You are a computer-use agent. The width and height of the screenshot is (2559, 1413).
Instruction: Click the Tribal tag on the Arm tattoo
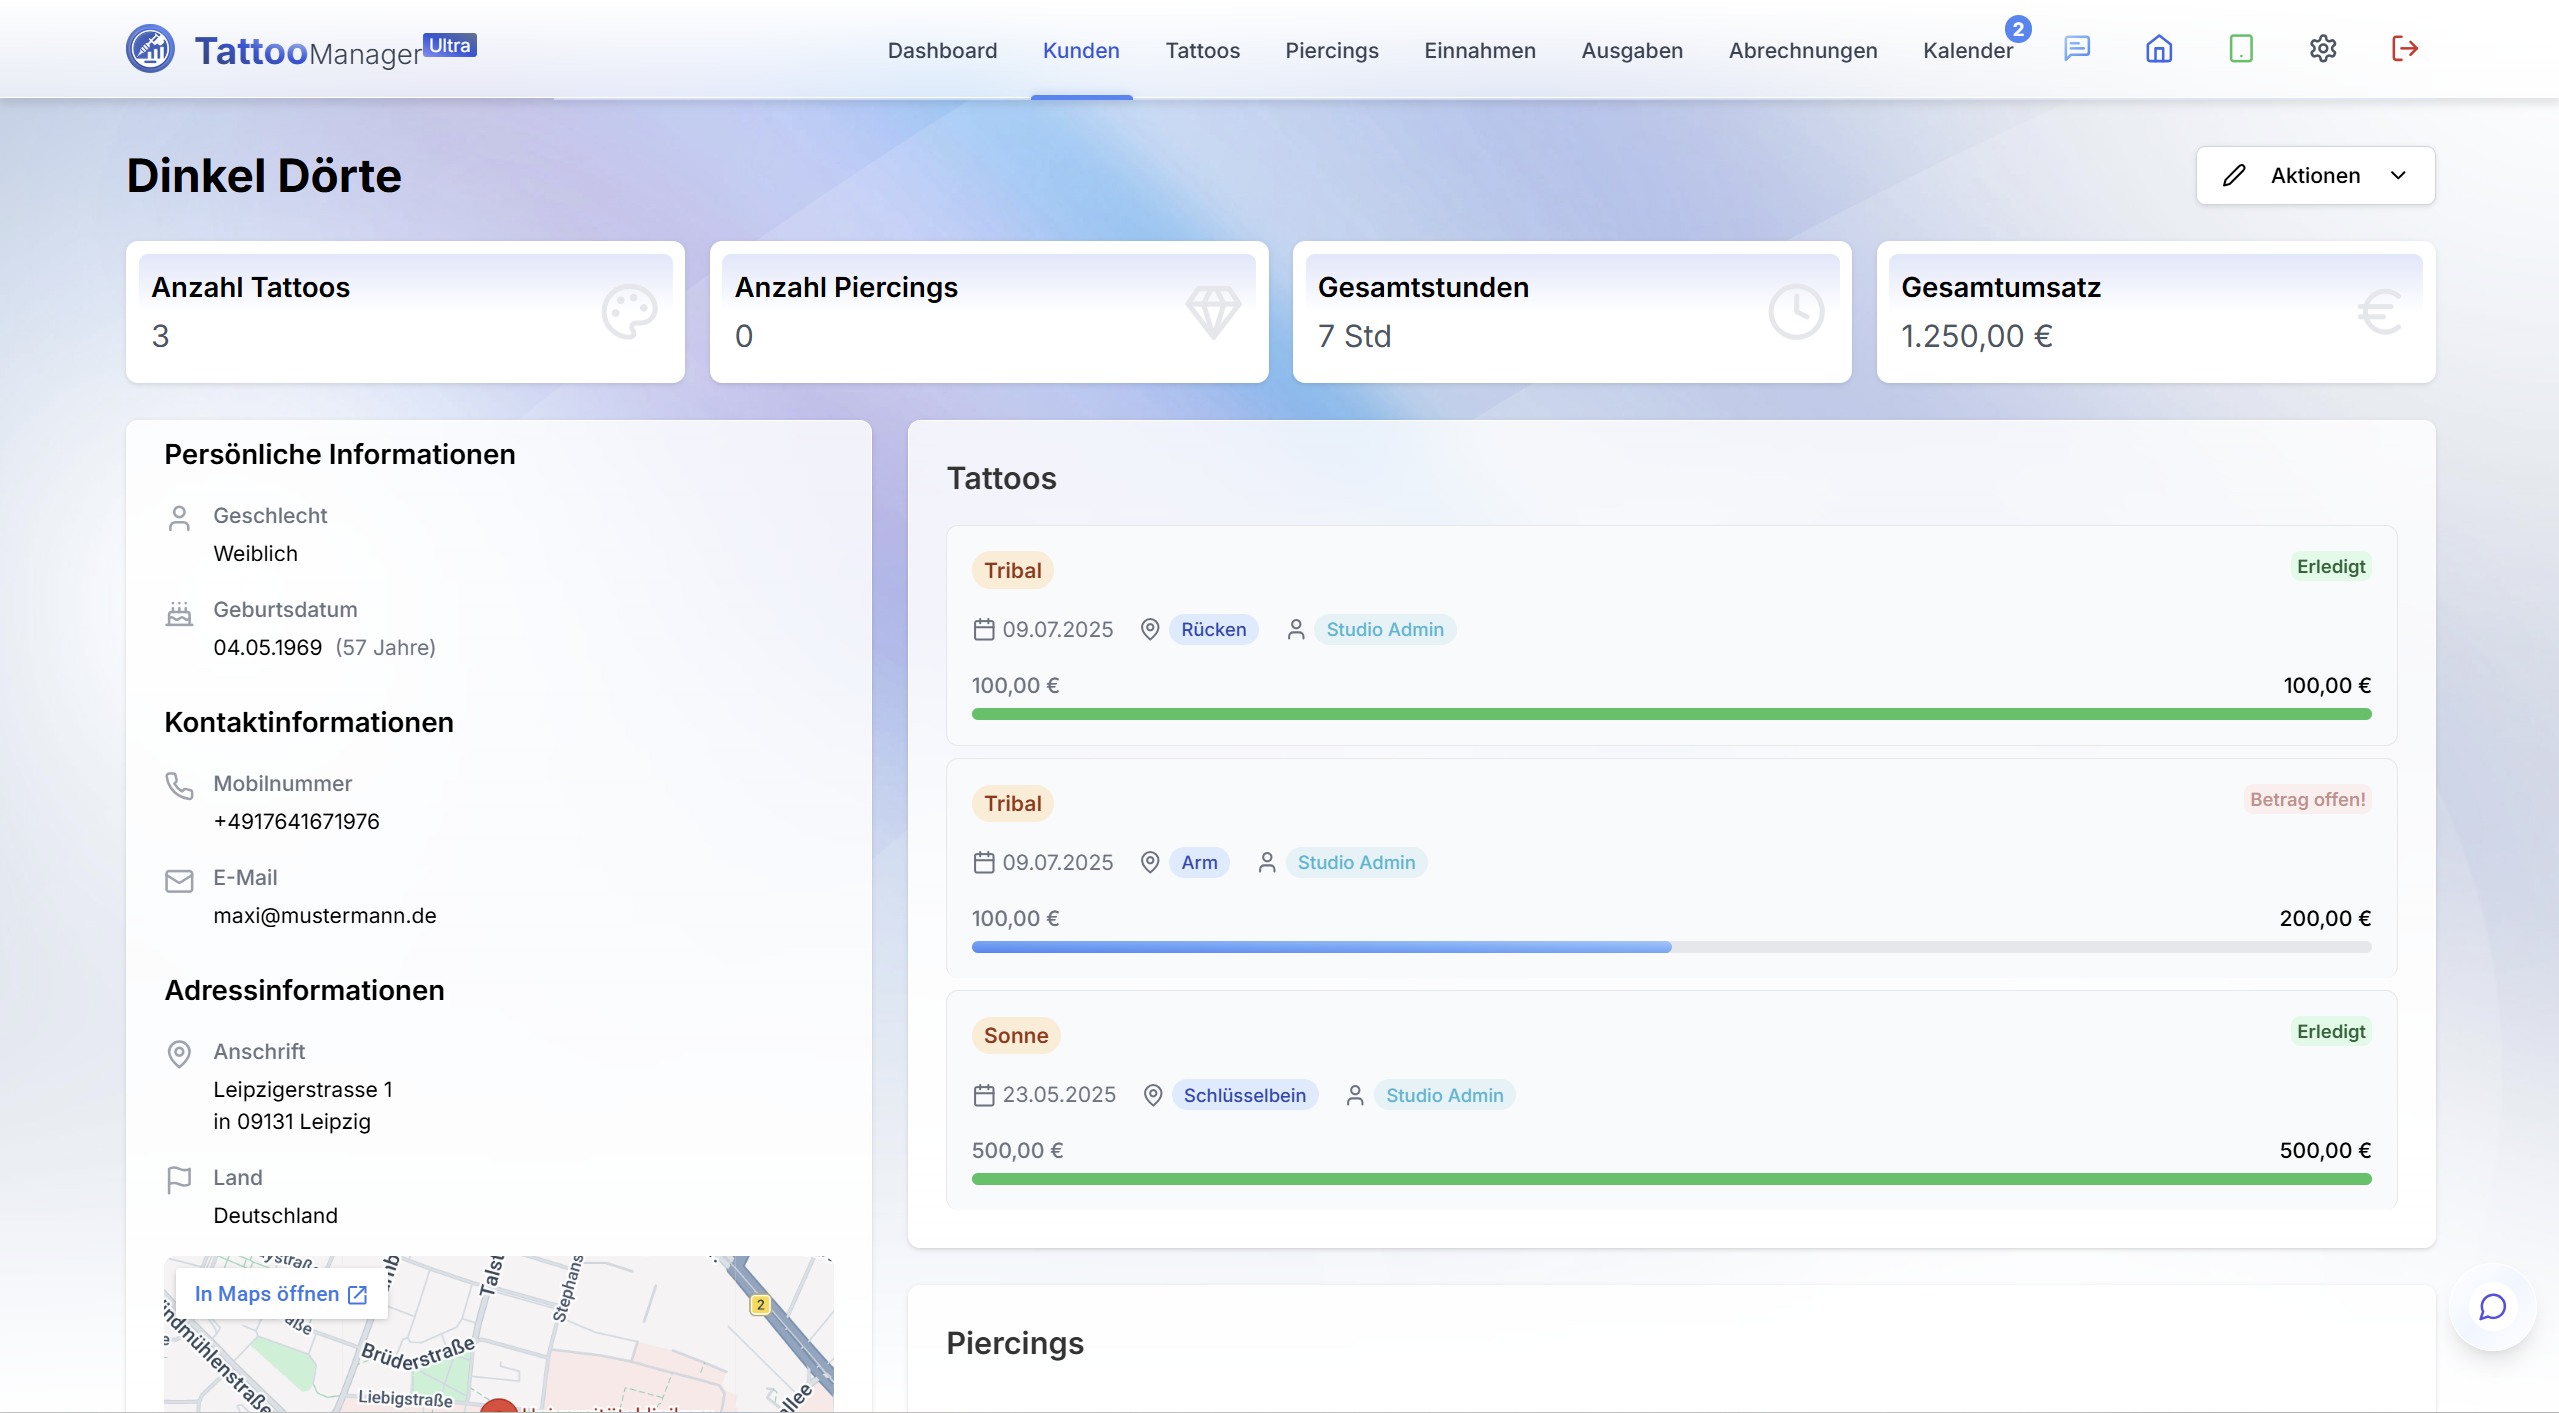(x=1012, y=803)
